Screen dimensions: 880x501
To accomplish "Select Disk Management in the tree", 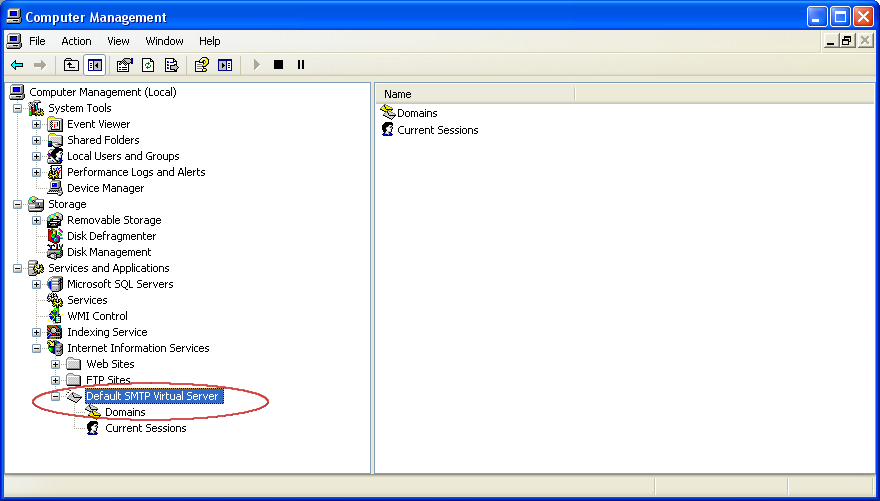I will click(x=109, y=252).
